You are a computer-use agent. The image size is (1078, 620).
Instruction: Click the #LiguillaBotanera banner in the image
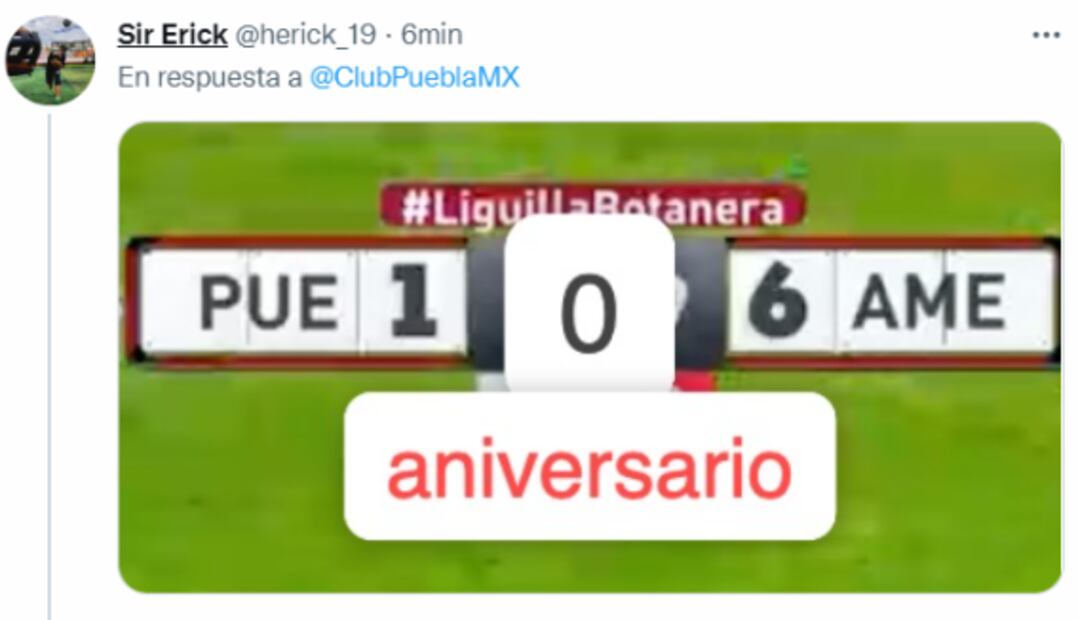point(592,206)
